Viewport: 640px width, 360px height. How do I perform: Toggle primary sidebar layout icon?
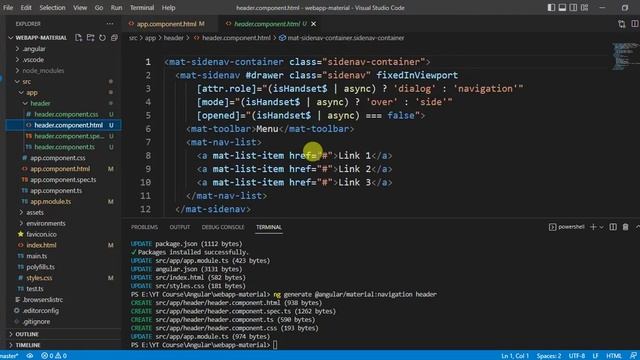(x=551, y=7)
